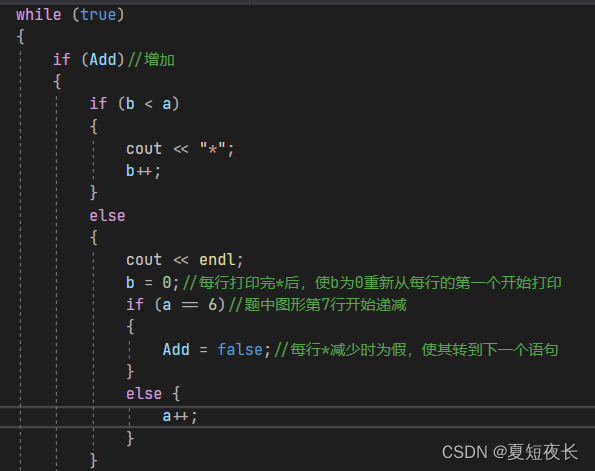Click the 'false' keyword
This screenshot has width=595, height=471.
point(240,349)
